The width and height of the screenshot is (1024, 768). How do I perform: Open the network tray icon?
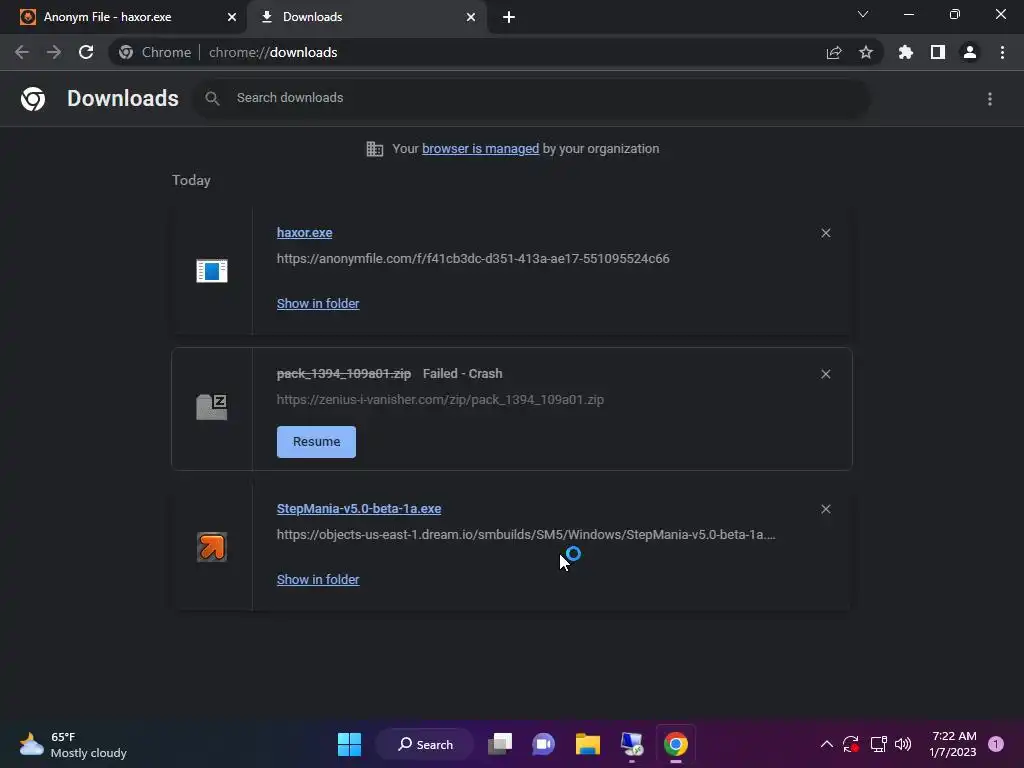(878, 744)
